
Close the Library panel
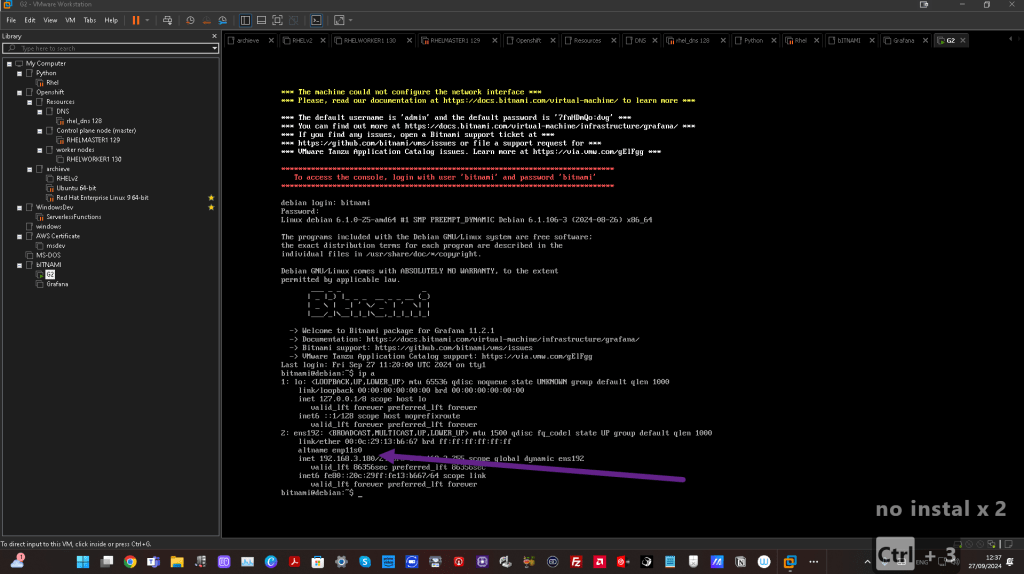(x=214, y=36)
